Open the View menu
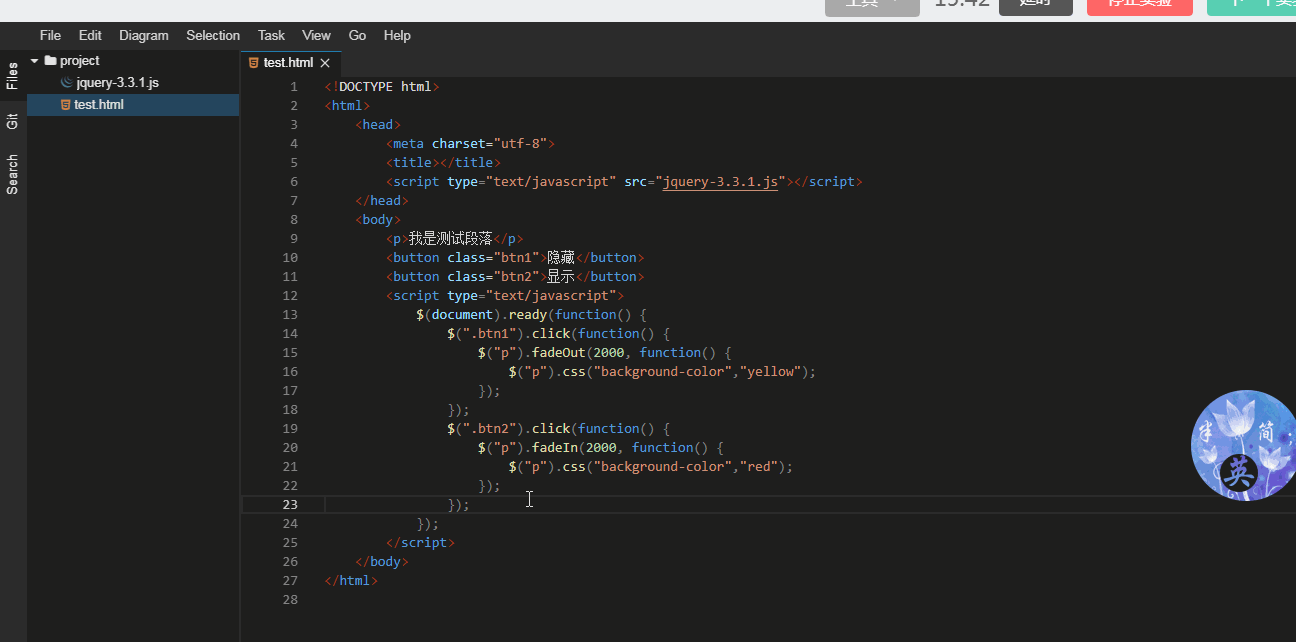The height and width of the screenshot is (642, 1296). click(316, 35)
